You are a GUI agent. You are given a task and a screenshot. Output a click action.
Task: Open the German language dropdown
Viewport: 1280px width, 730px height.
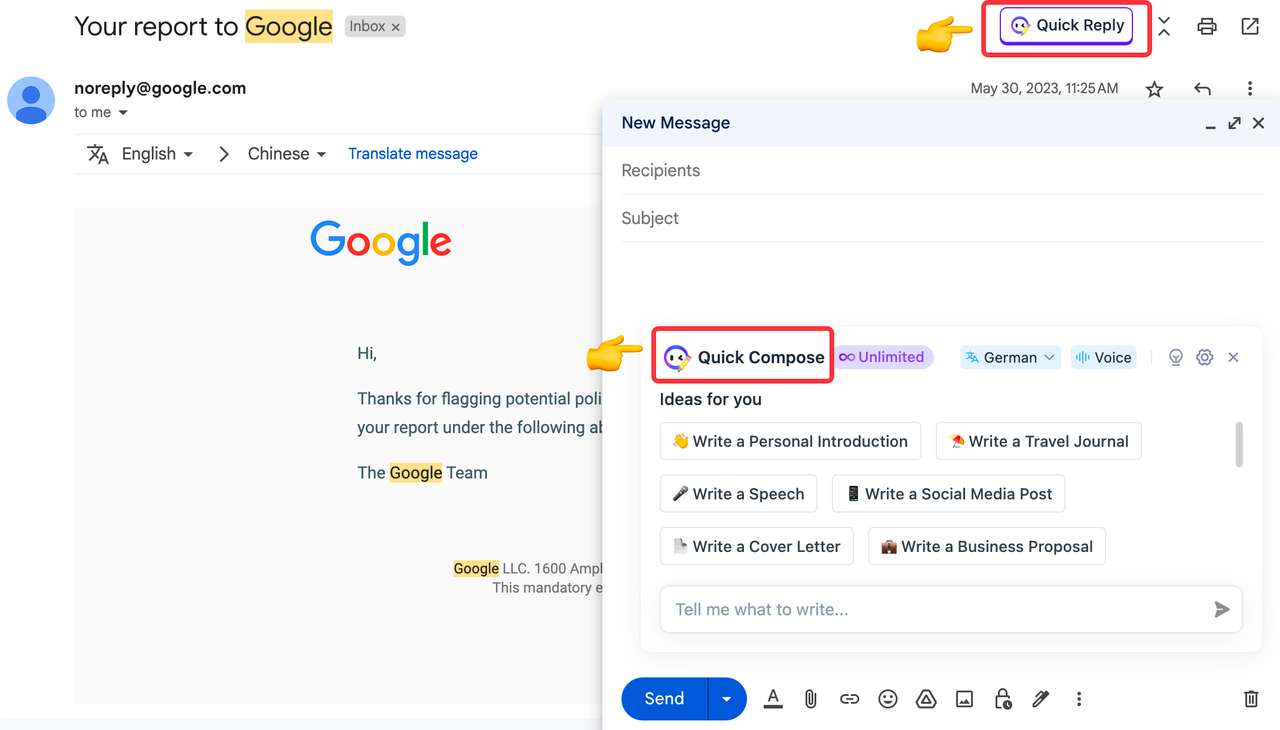[1010, 357]
